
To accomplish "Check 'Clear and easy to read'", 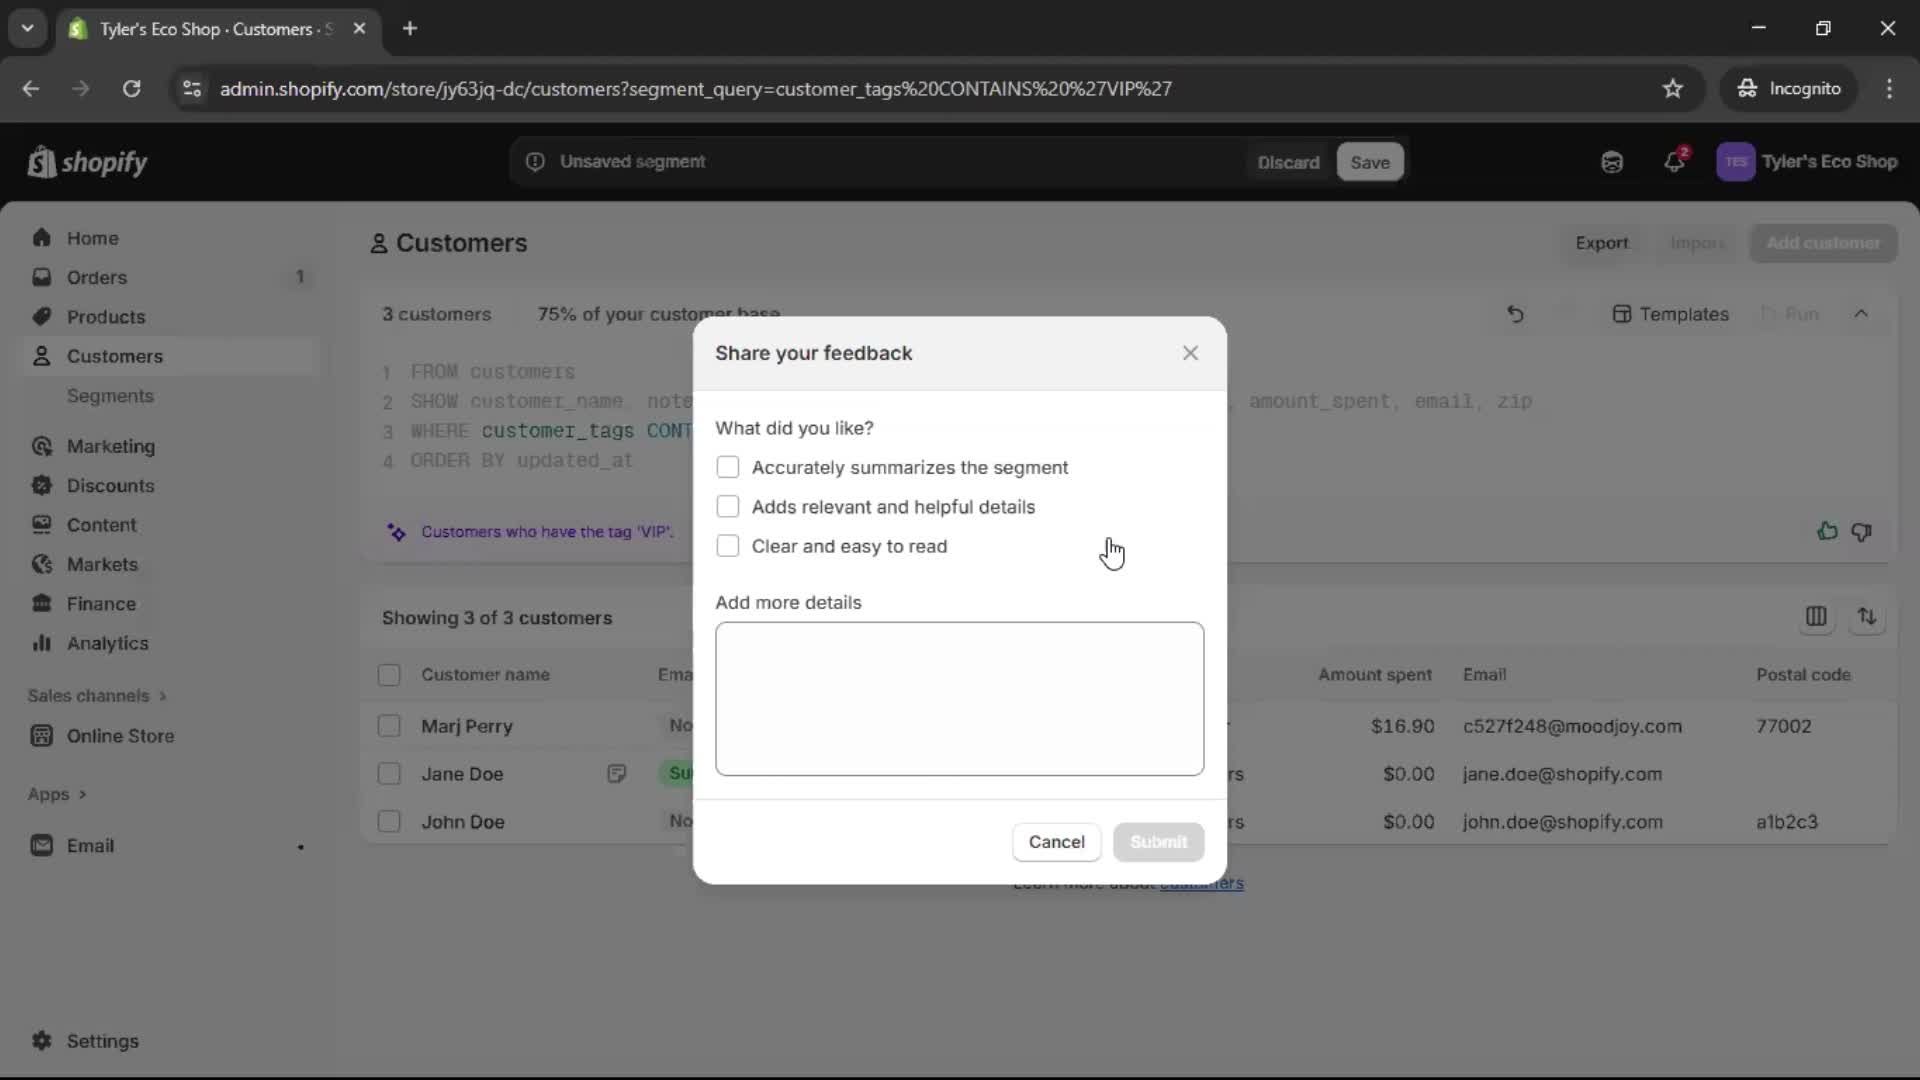I will pos(728,546).
